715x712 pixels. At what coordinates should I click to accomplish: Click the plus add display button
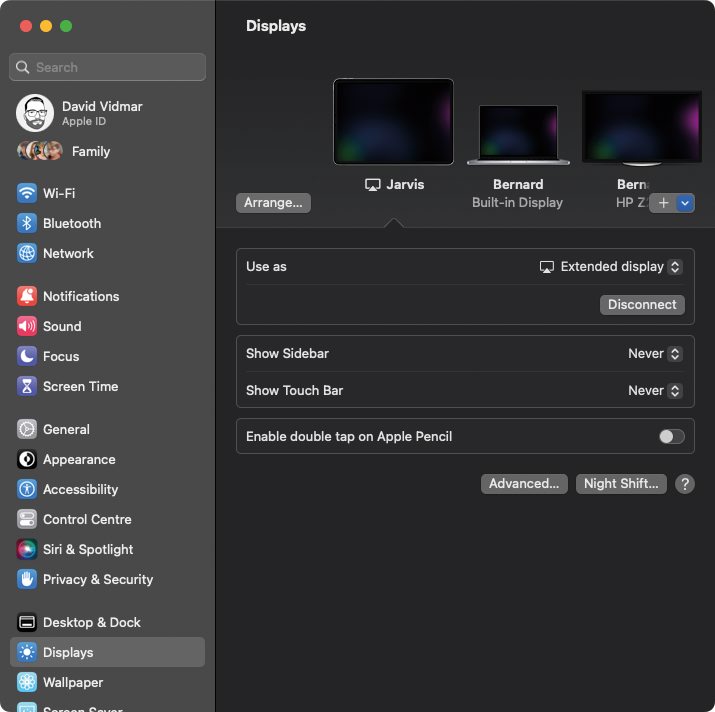(663, 203)
